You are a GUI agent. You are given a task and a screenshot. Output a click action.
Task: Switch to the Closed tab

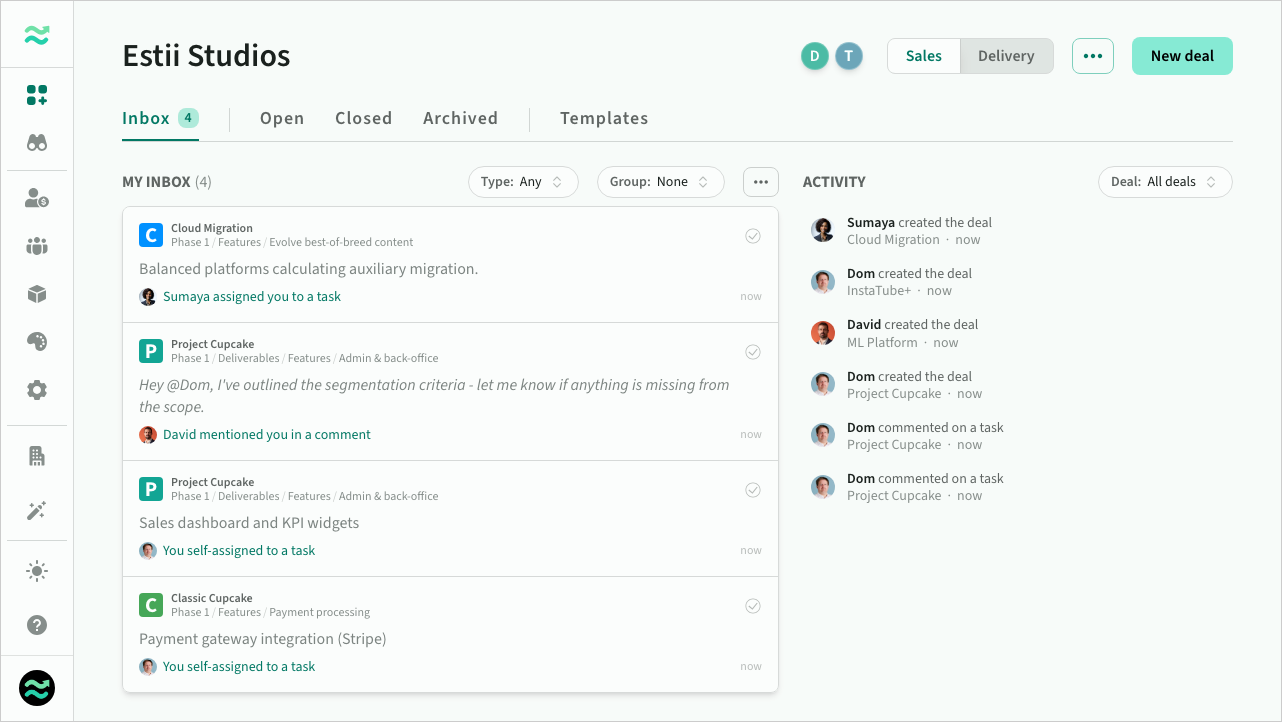pyautogui.click(x=363, y=118)
